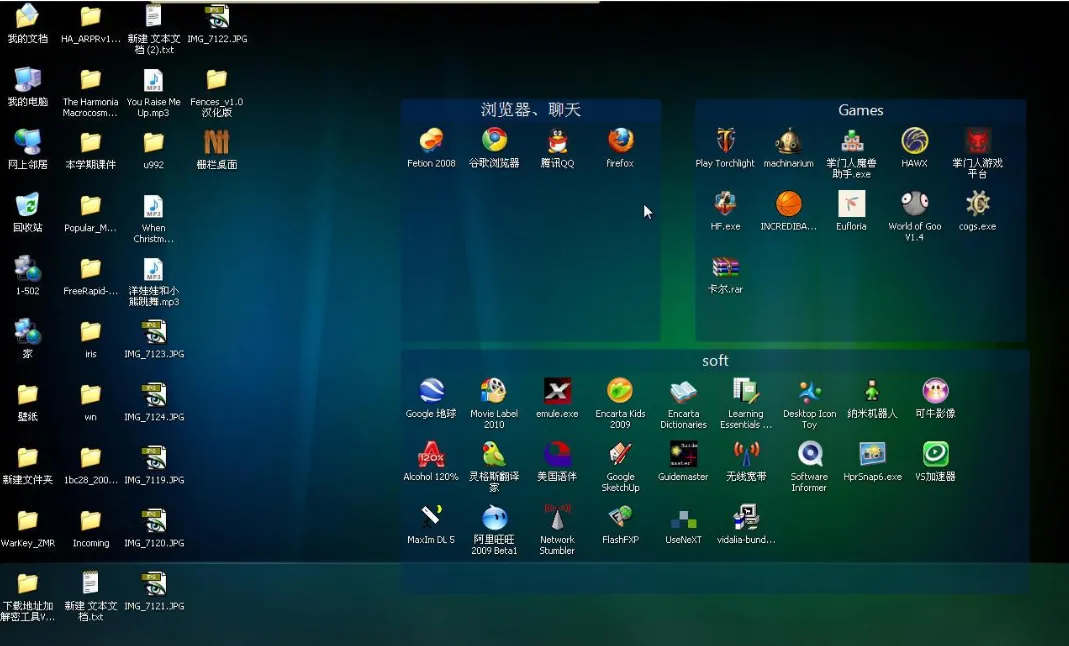The height and width of the screenshot is (646, 1069).
Task: Launch Google 地球 icon
Action: [x=431, y=391]
